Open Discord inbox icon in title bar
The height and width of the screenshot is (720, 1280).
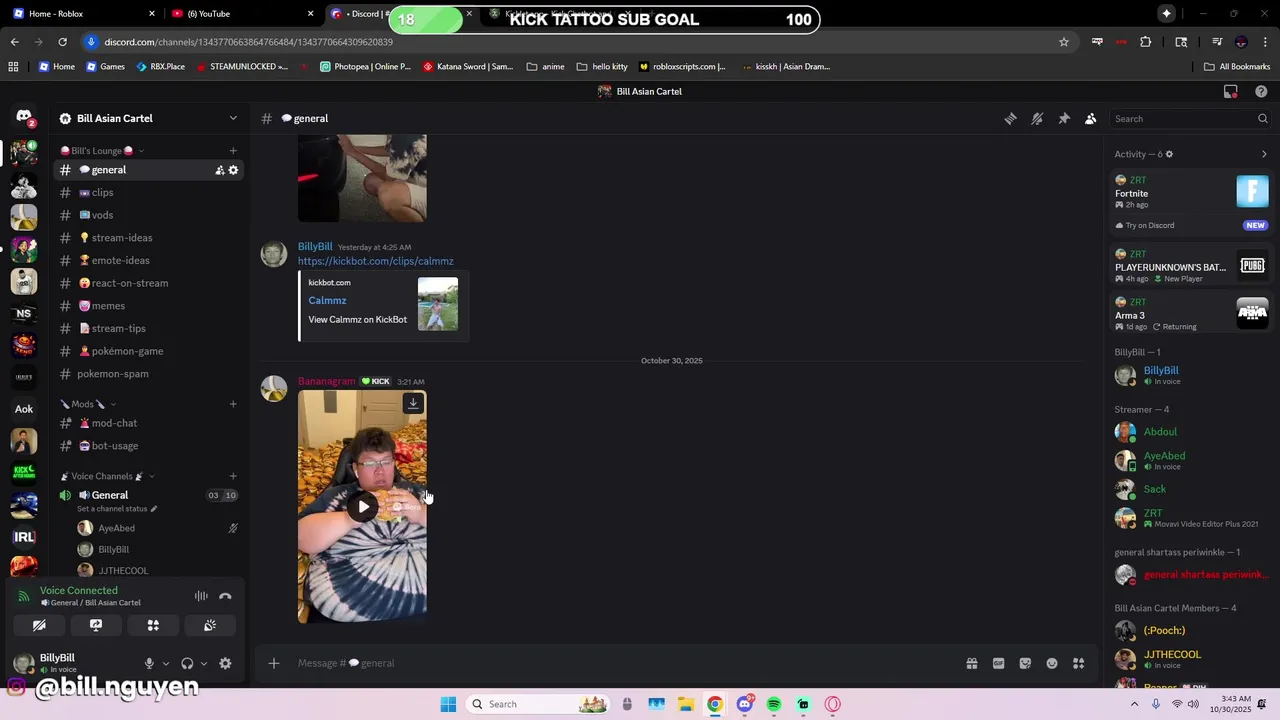(1231, 91)
